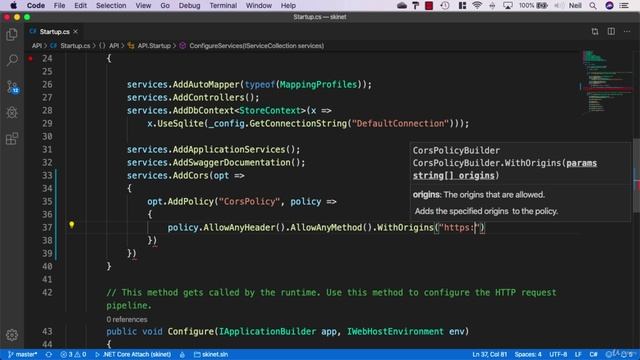Open the Debug view in activity bar
The height and width of the screenshot is (360, 640).
(12, 113)
